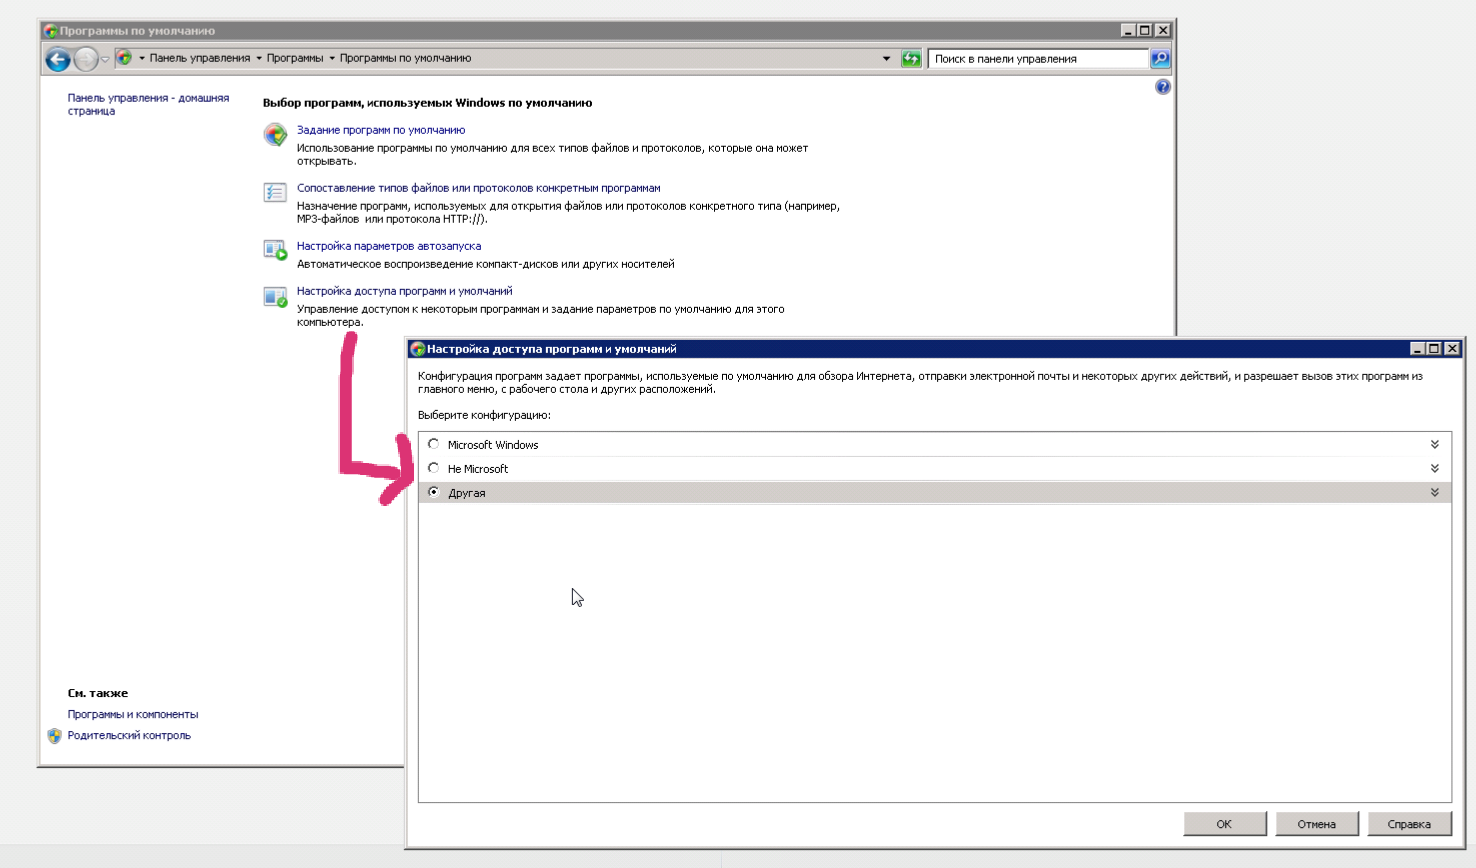Minimize the 'Программы по умолчанию' window
The image size is (1476, 868).
1128,31
